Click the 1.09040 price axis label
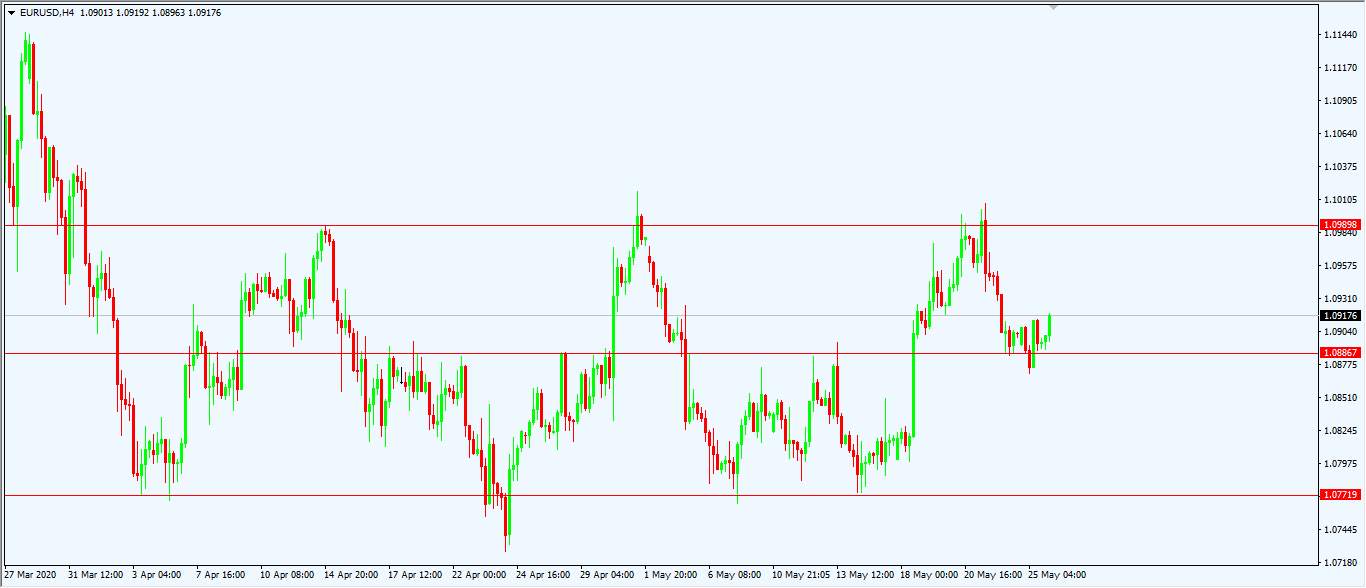The height and width of the screenshot is (588, 1366). pyautogui.click(x=1340, y=332)
